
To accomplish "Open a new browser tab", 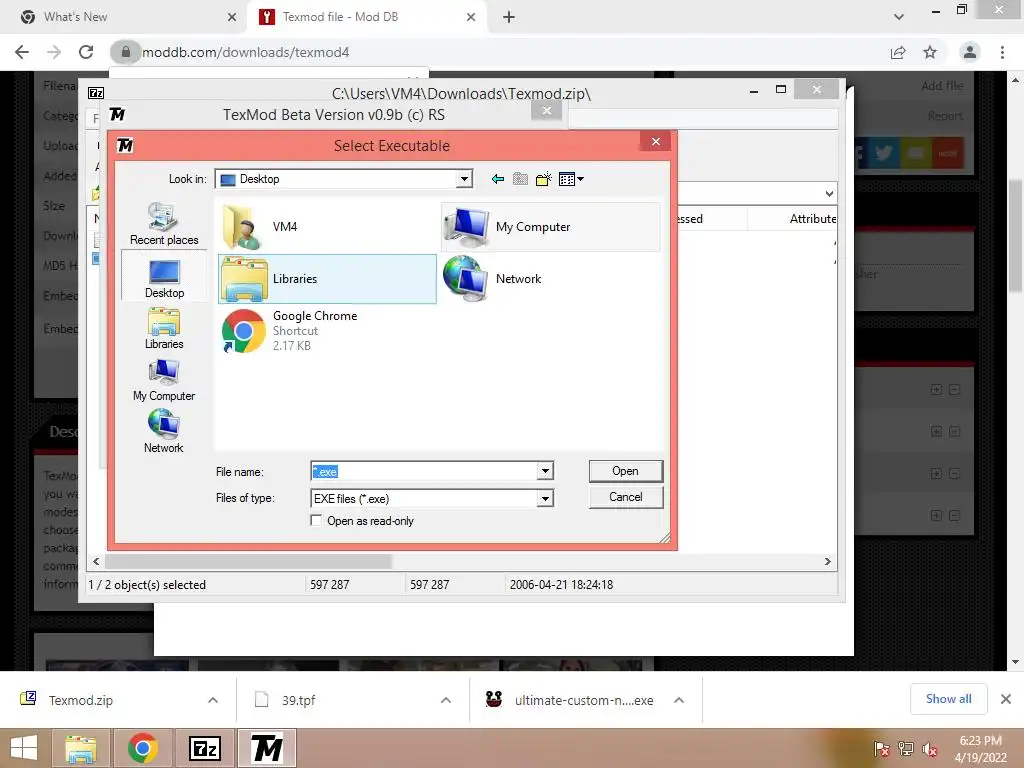I will pos(509,17).
